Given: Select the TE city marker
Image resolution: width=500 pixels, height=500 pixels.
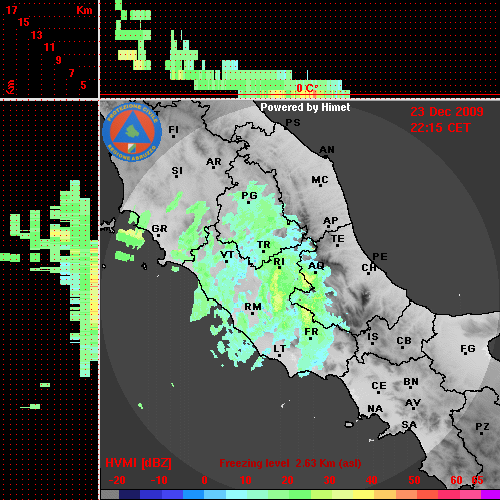Looking at the screenshot, I should 337,245.
